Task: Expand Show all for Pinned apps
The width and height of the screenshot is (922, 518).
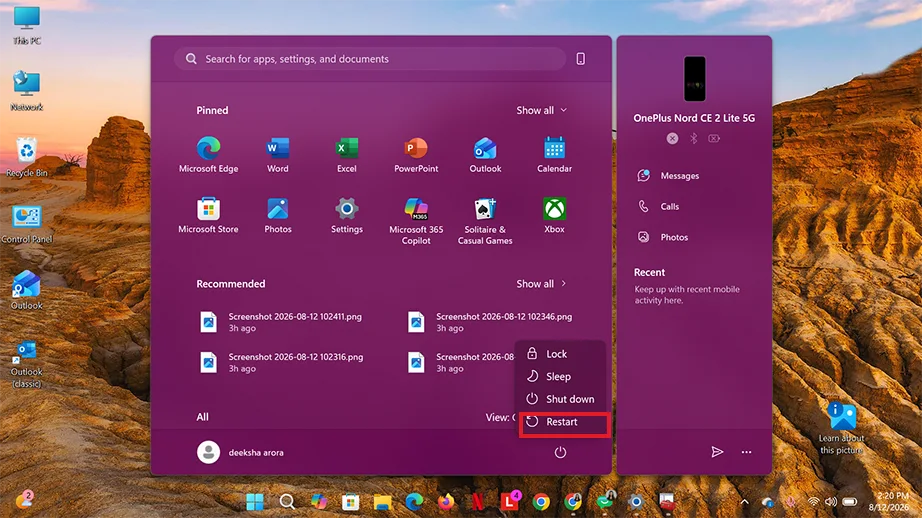Action: click(x=542, y=110)
